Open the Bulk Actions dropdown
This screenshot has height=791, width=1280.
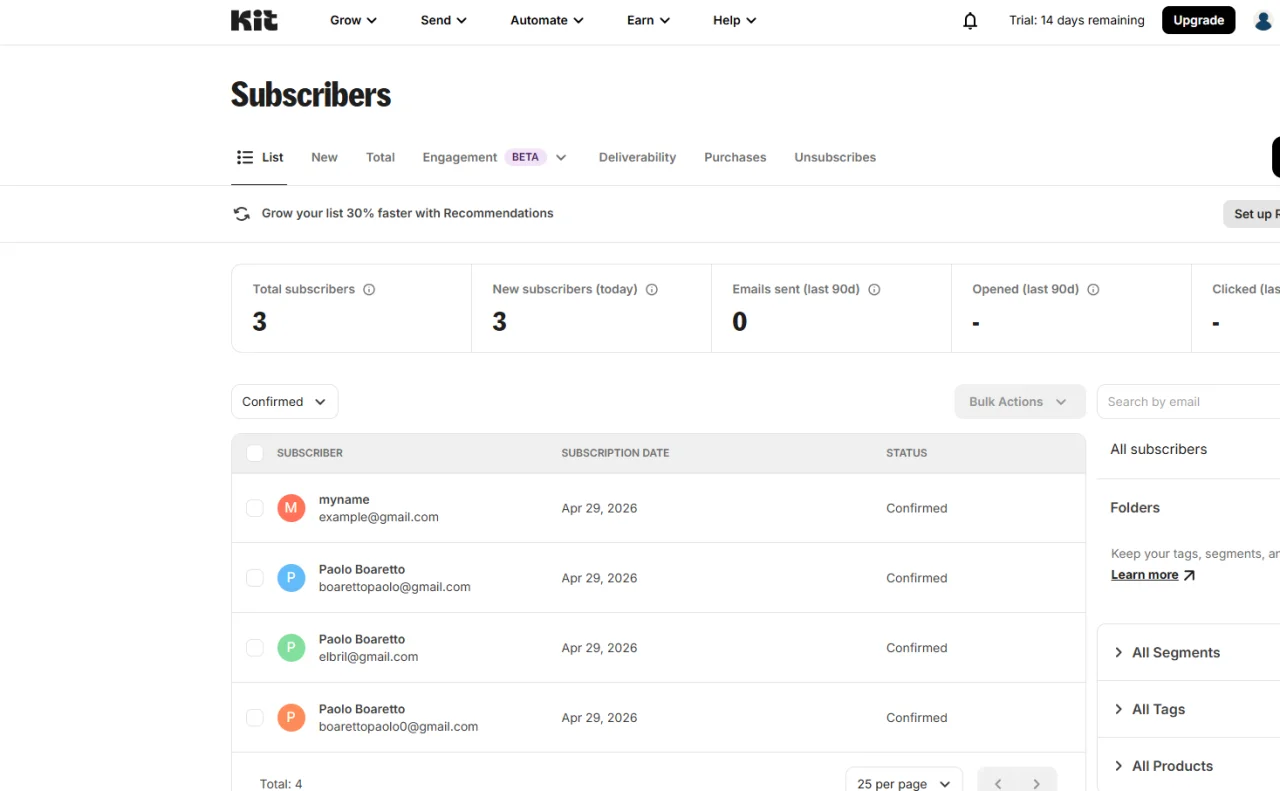click(x=1020, y=402)
